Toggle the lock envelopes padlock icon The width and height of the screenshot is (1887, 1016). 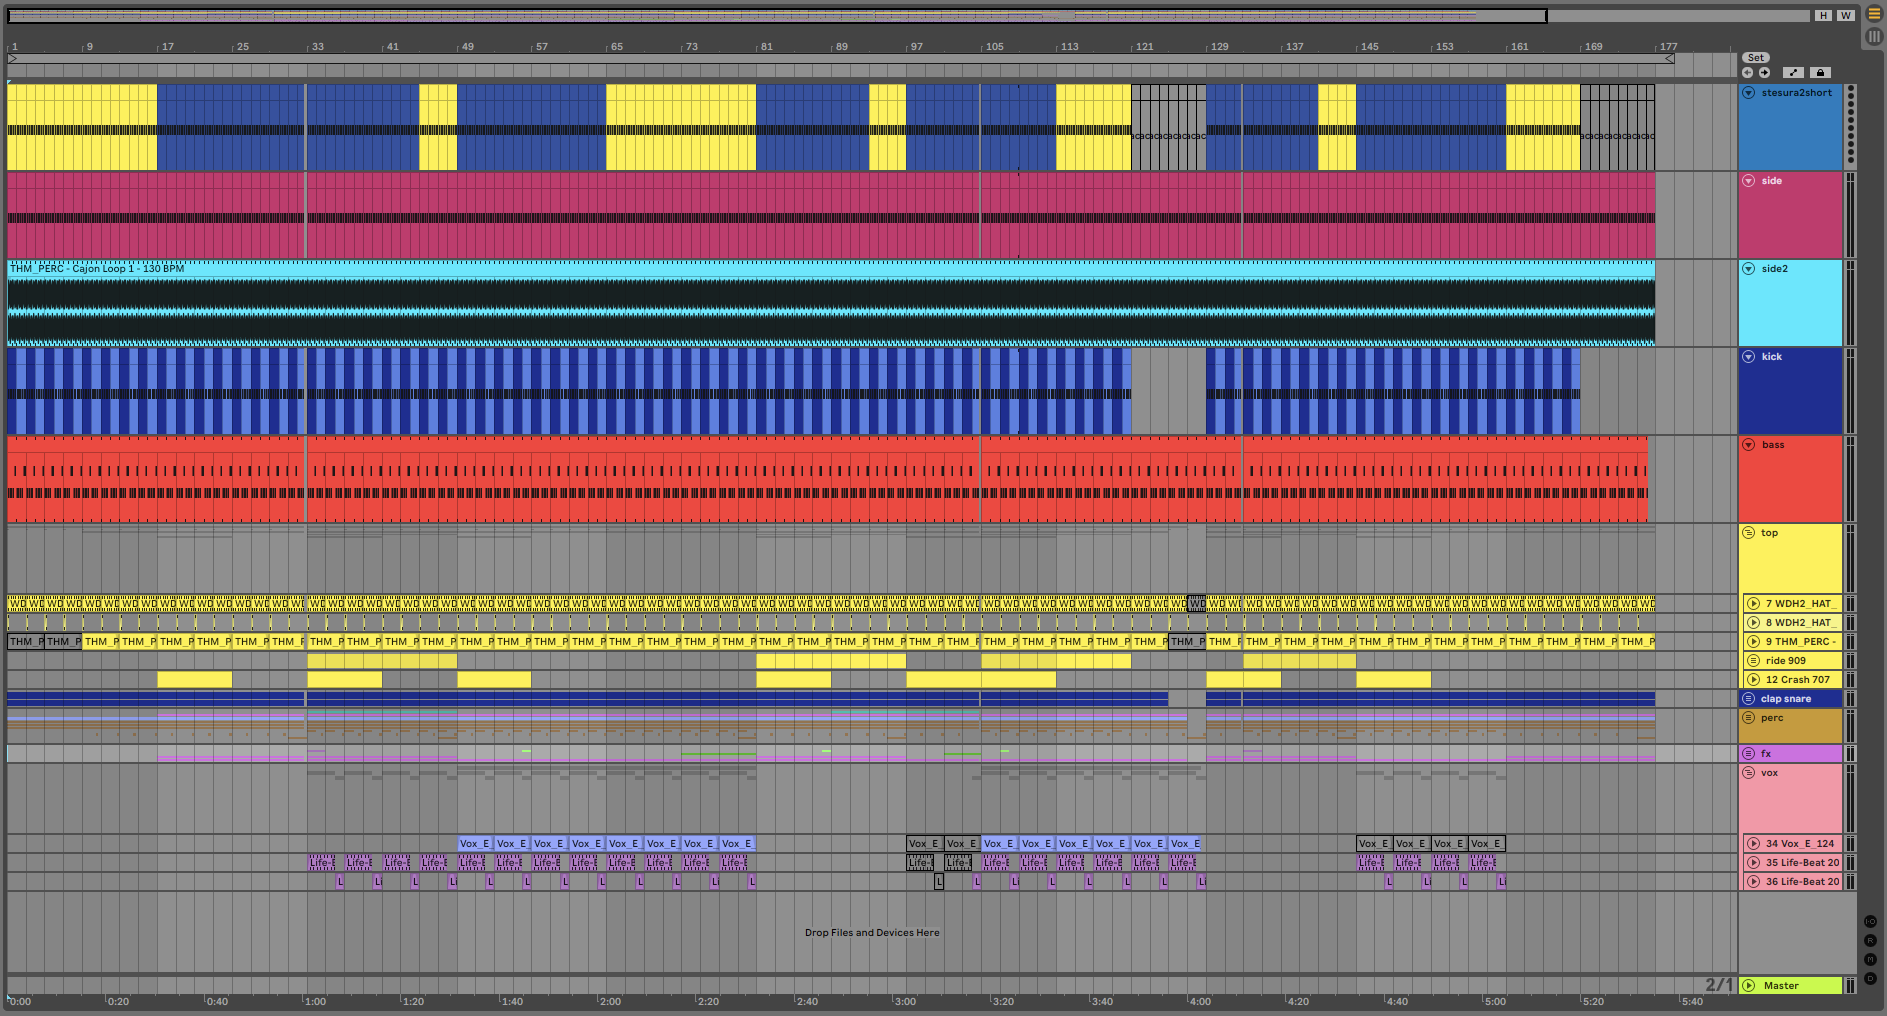pyautogui.click(x=1820, y=72)
